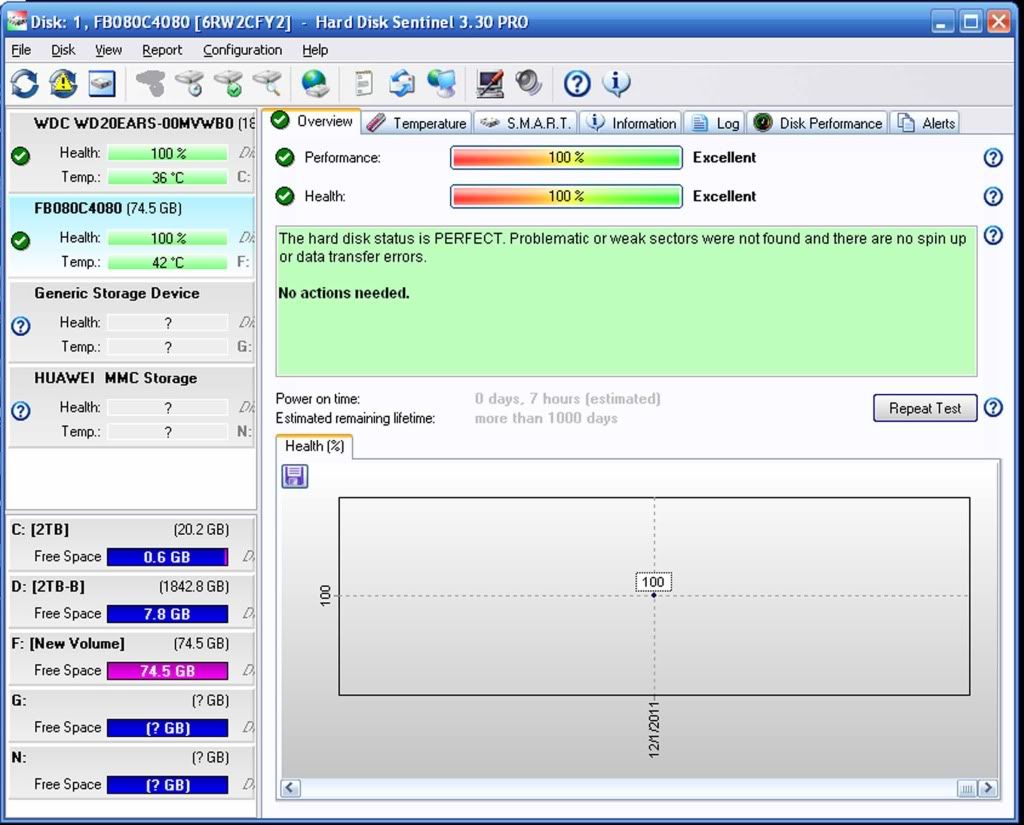Viewport: 1024px width, 825px height.
Task: Click the blue info bubble toolbar icon
Action: point(616,83)
